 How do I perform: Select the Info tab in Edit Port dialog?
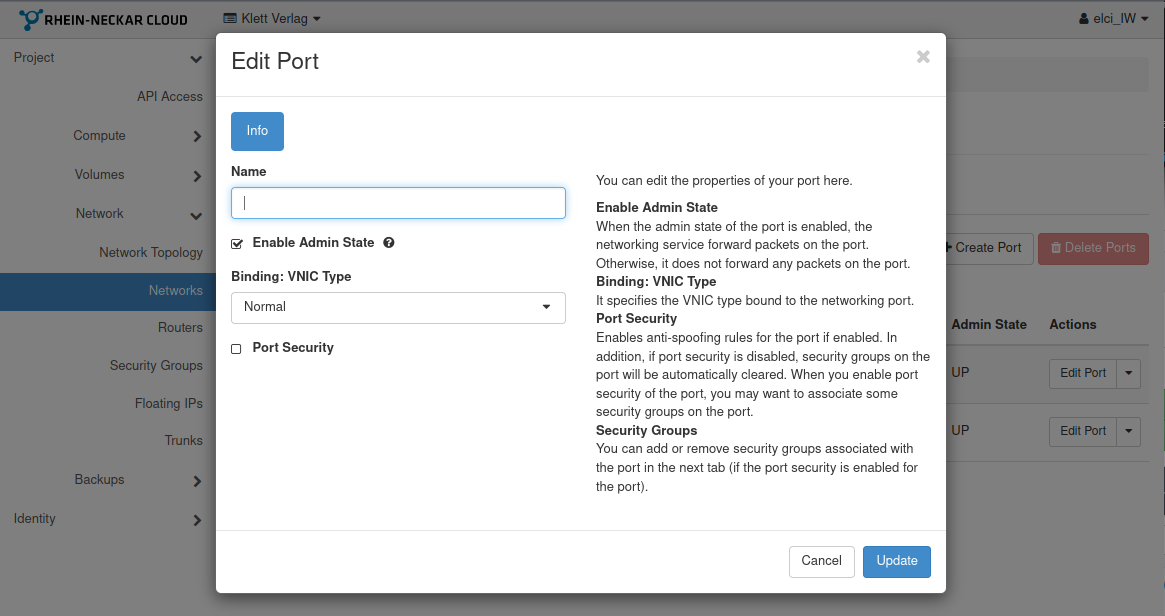pyautogui.click(x=257, y=130)
